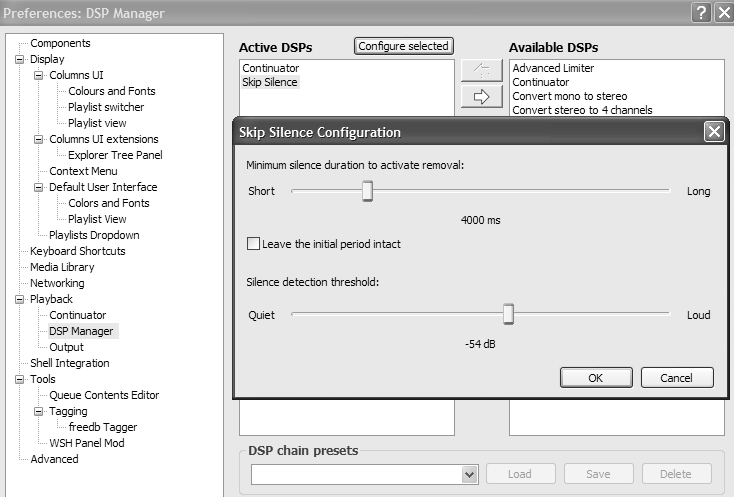
Task: Select Continuator in the Active DSPs list
Action: pyautogui.click(x=271, y=68)
